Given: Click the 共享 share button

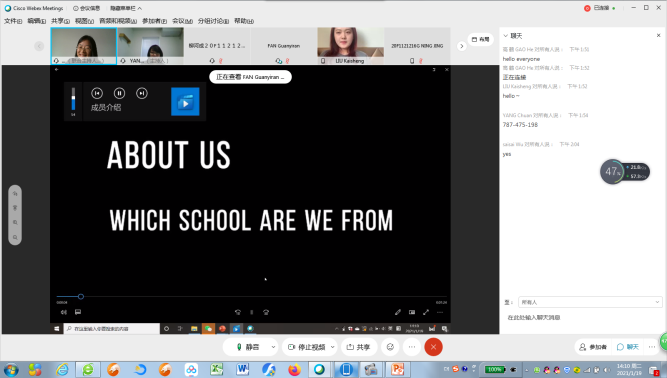Looking at the screenshot, I should coord(358,347).
